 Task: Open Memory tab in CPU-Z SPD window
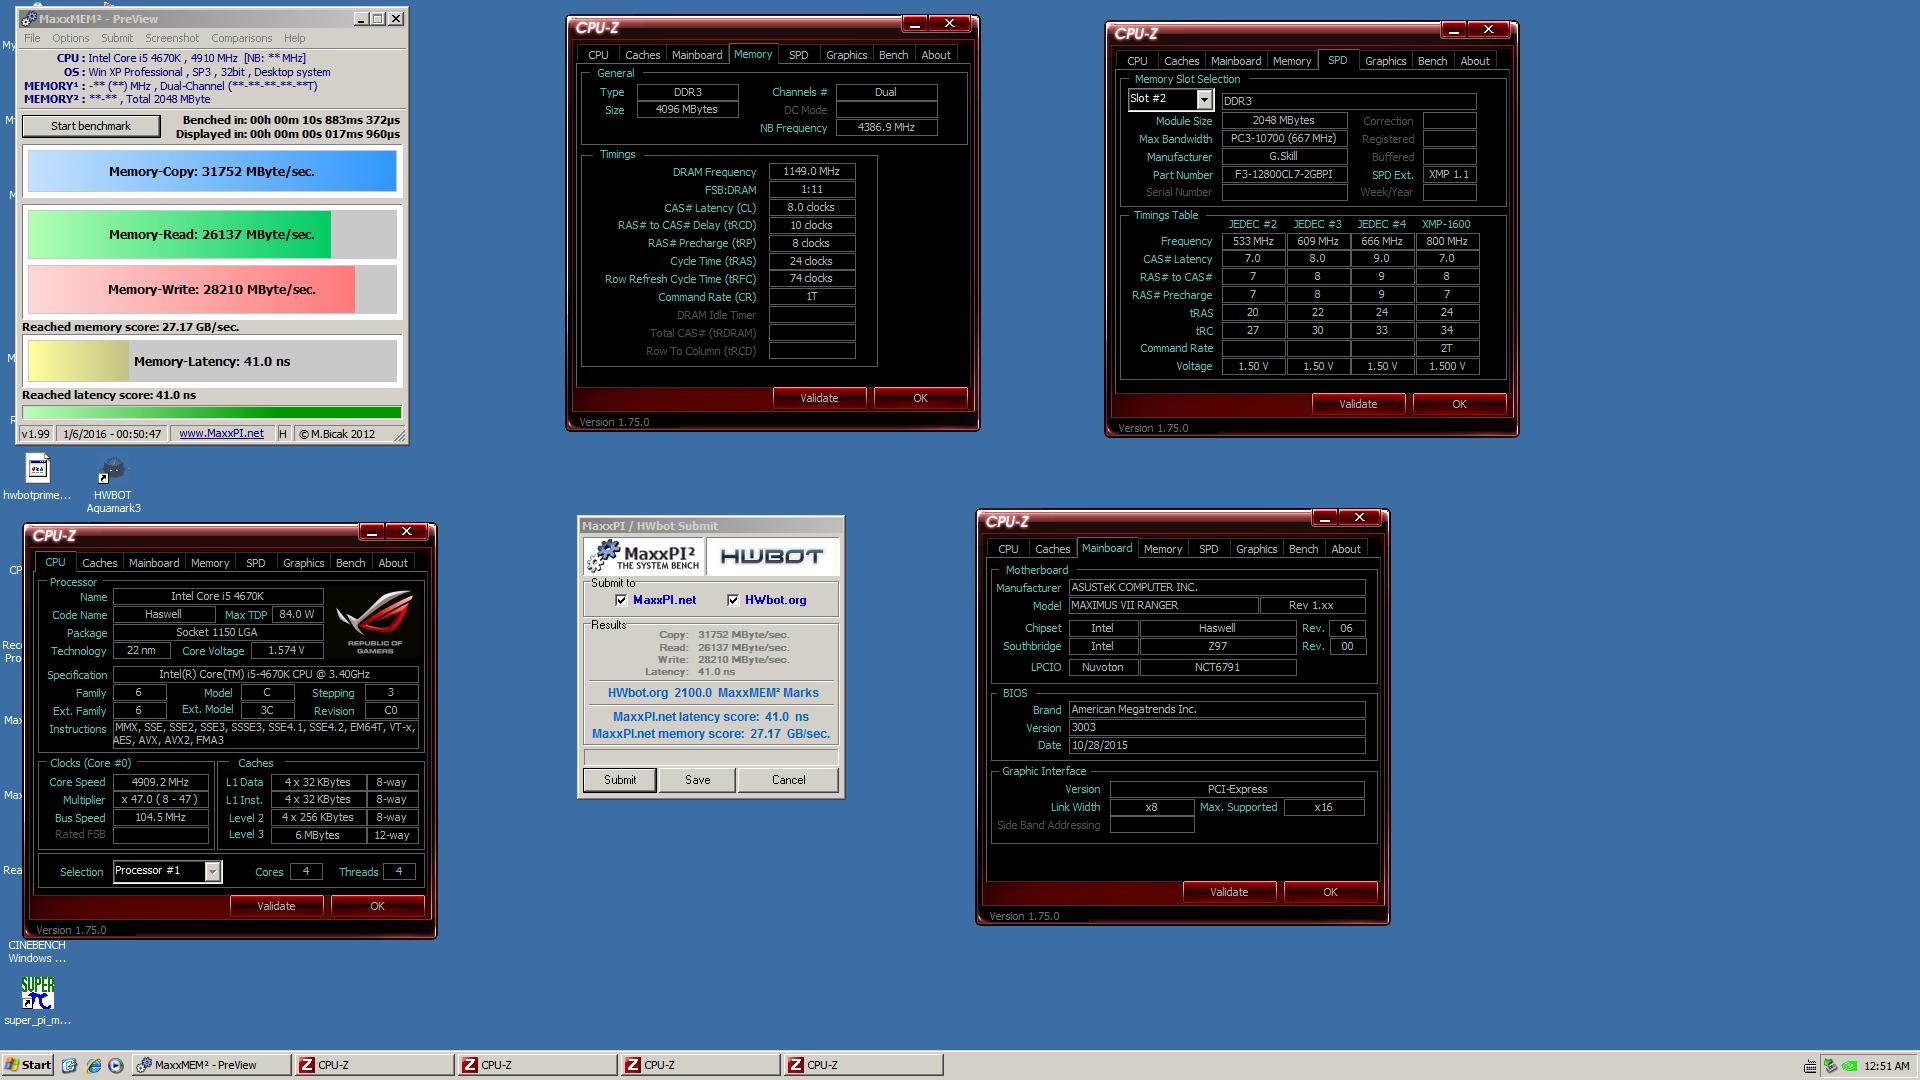click(x=1291, y=61)
